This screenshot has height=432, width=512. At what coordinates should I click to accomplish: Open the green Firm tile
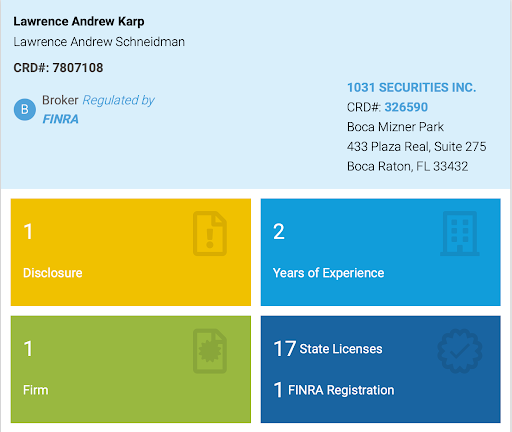(131, 369)
